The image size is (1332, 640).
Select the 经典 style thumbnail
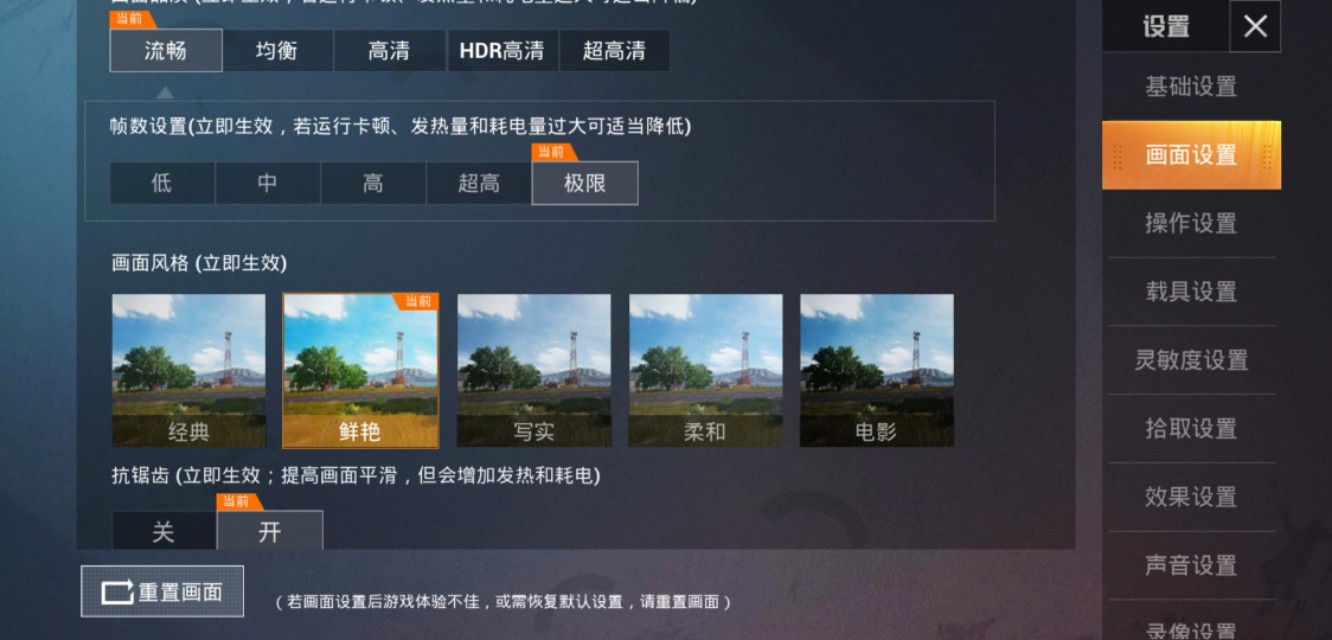tap(189, 370)
